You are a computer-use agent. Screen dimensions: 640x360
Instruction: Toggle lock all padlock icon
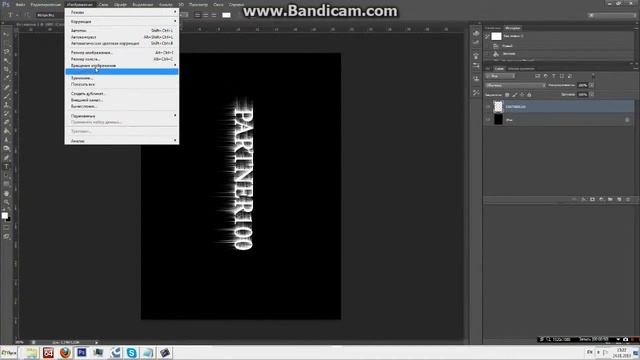529,95
